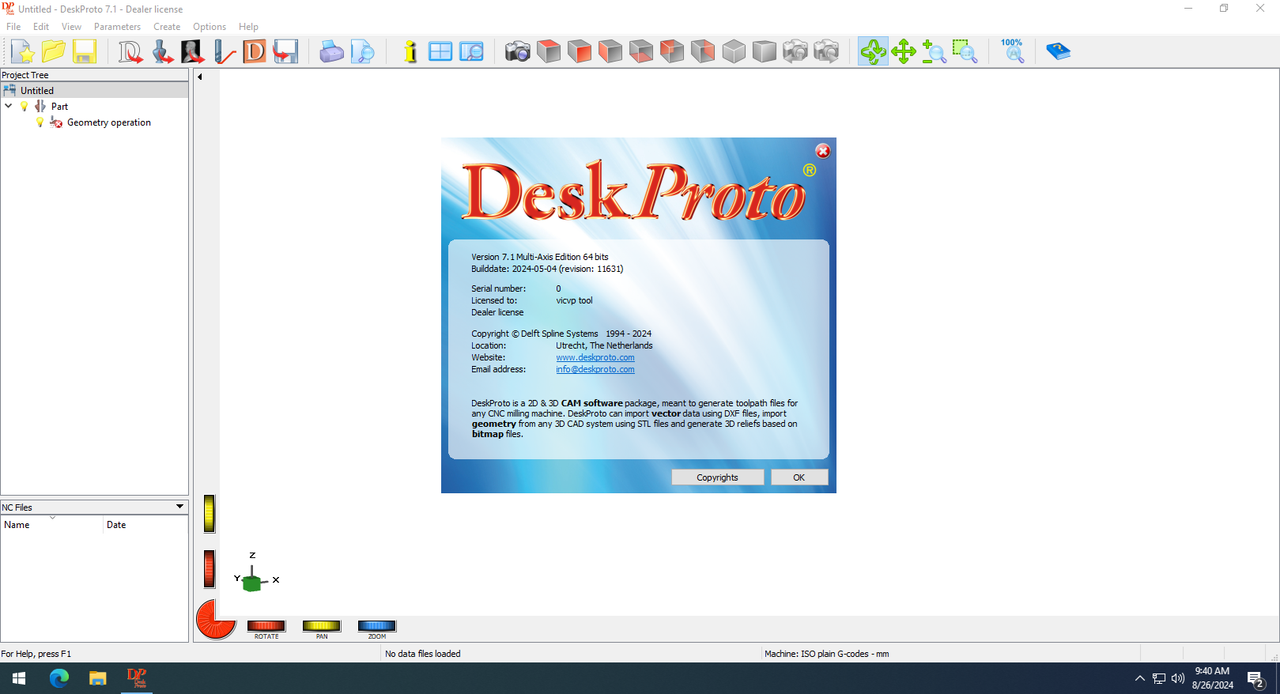The width and height of the screenshot is (1280, 694).
Task: Open the File menu
Action: coord(14,26)
